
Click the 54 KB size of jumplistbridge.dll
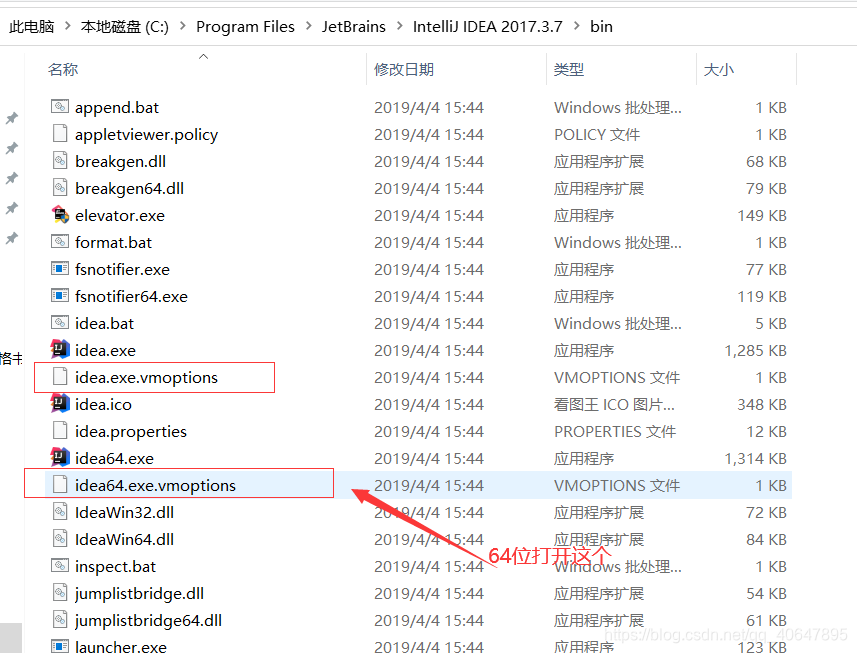point(766,593)
